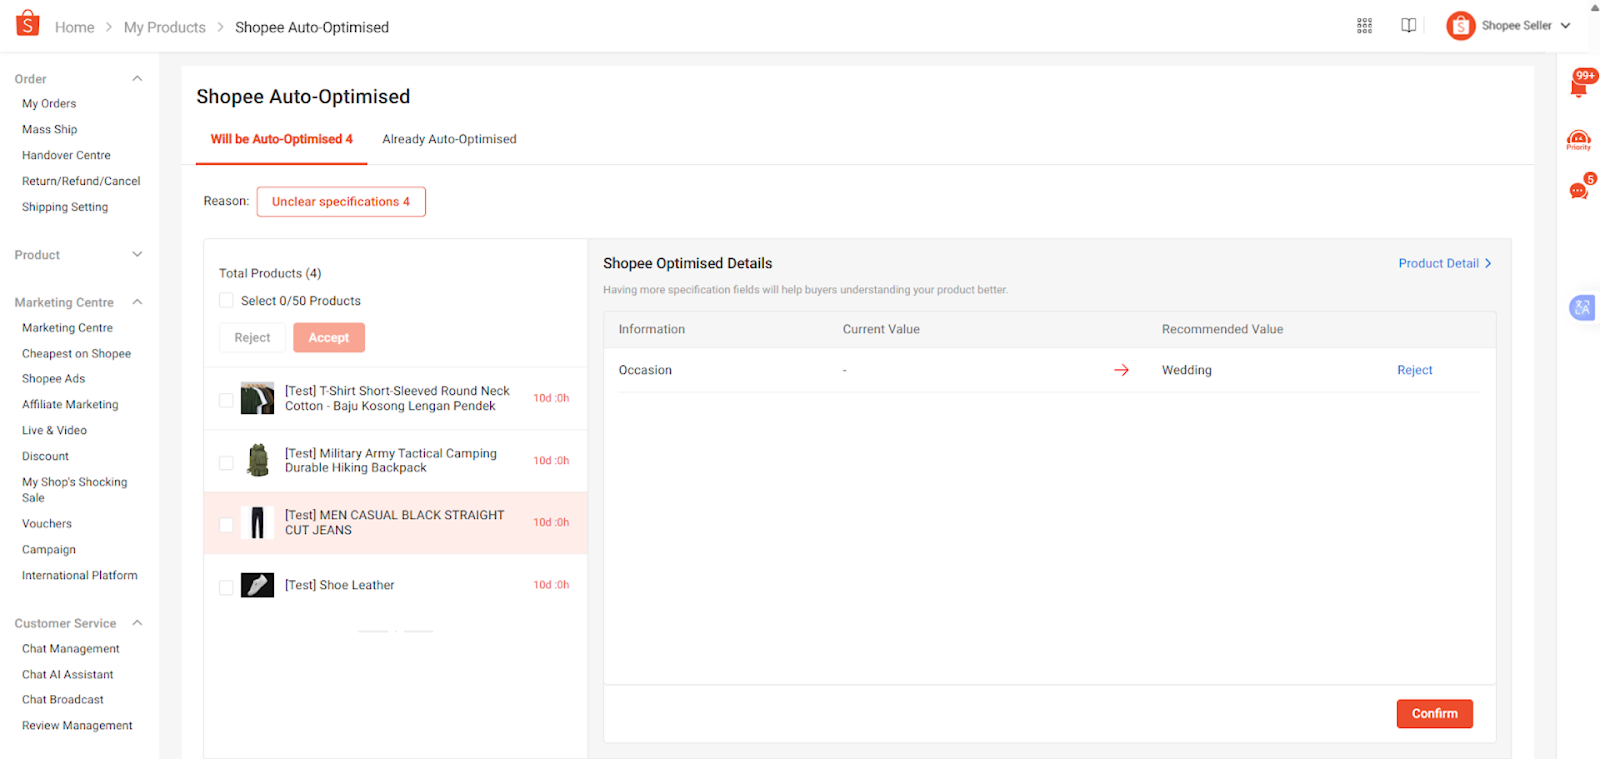The width and height of the screenshot is (1600, 759).
Task: Open My Orders in sidebar
Action: click(49, 103)
